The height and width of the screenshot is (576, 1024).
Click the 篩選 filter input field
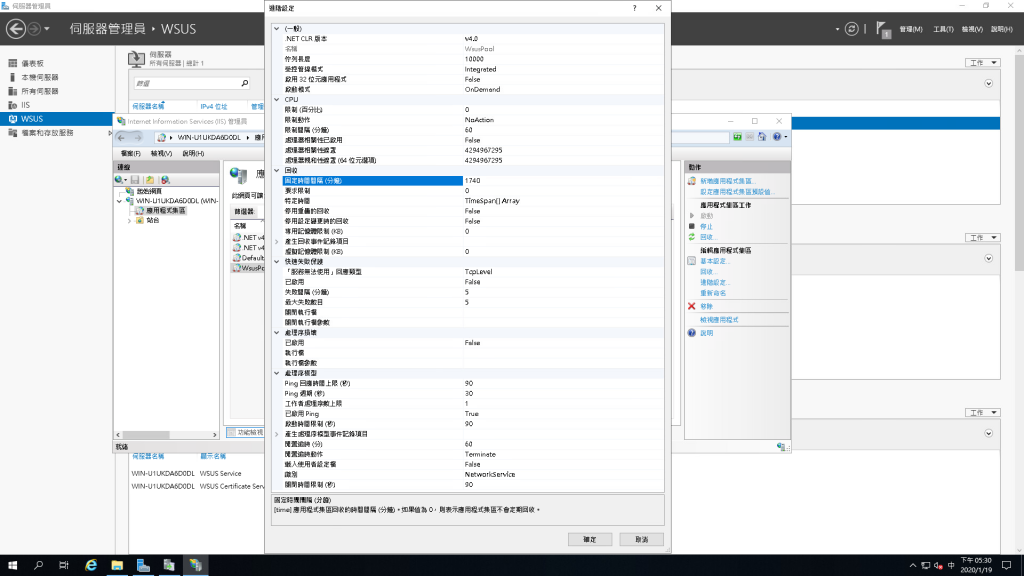[x=186, y=83]
